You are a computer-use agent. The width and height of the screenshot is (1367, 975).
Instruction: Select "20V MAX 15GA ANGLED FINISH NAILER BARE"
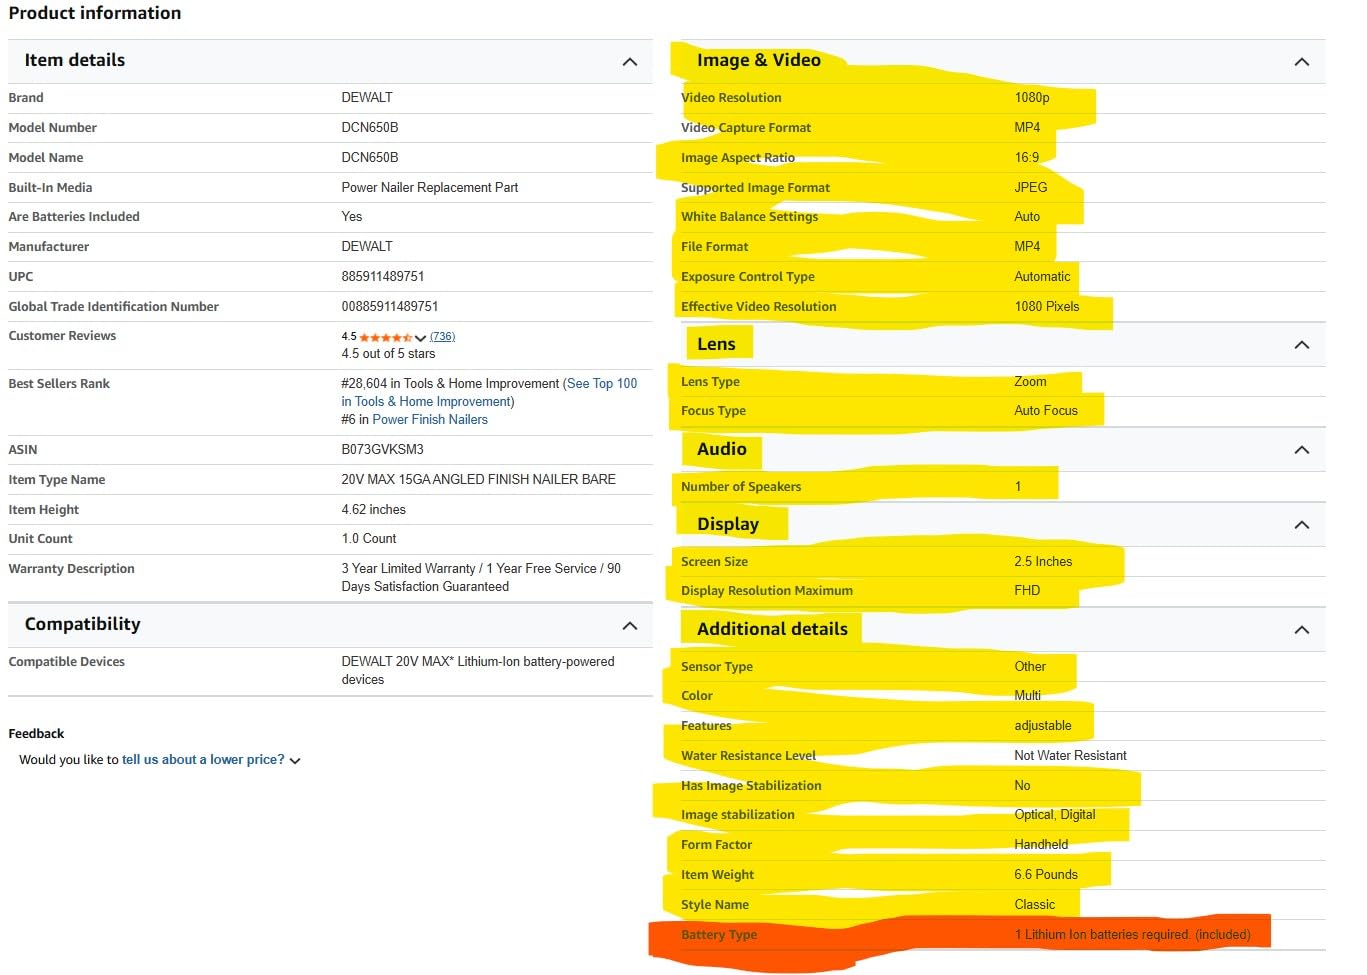coord(478,480)
